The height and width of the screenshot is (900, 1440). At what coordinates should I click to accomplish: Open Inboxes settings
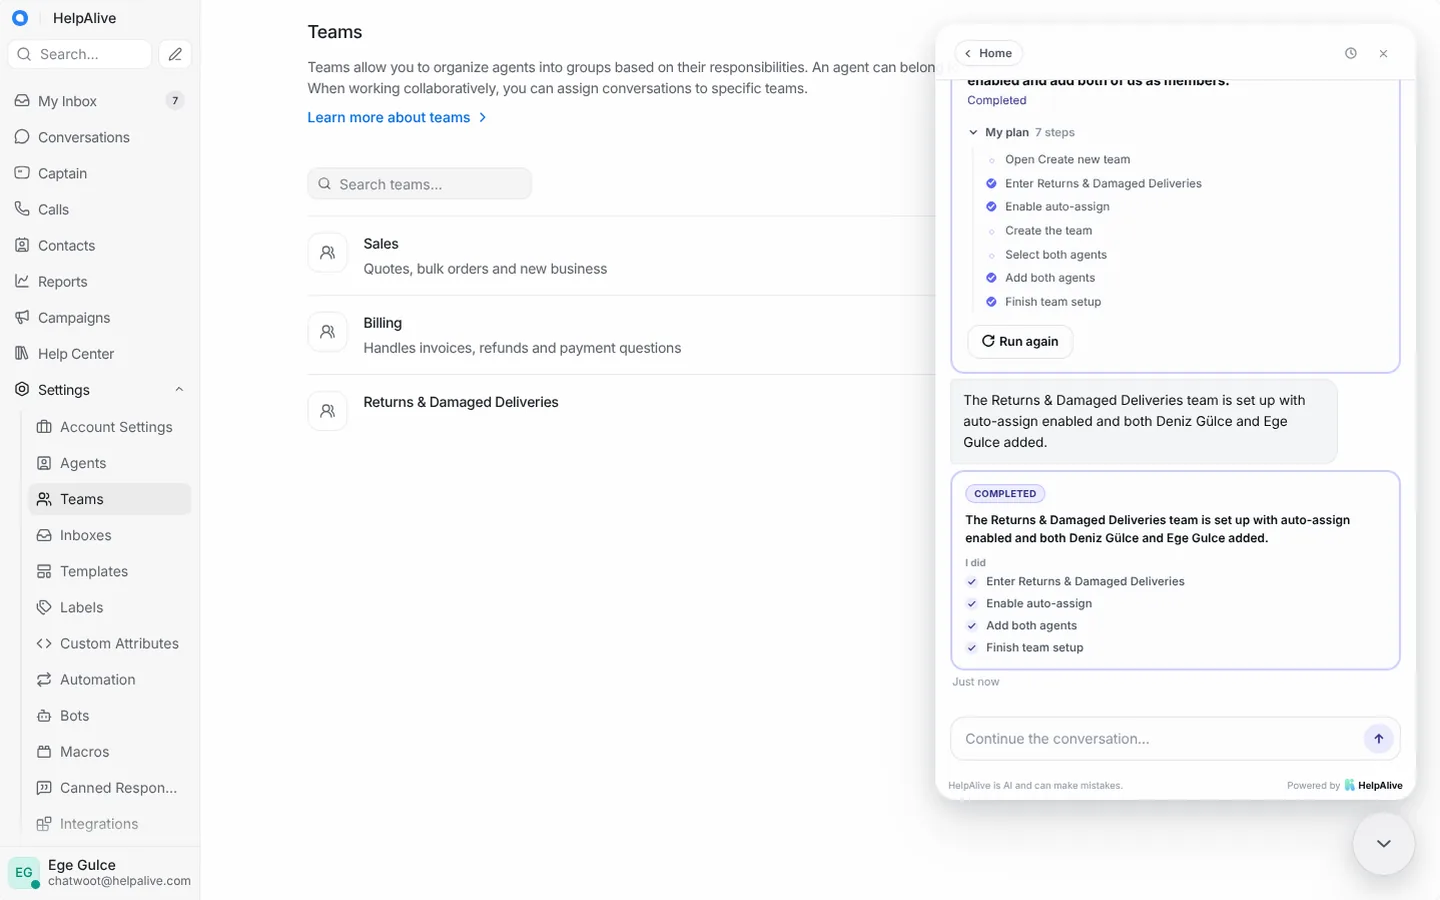[110, 535]
